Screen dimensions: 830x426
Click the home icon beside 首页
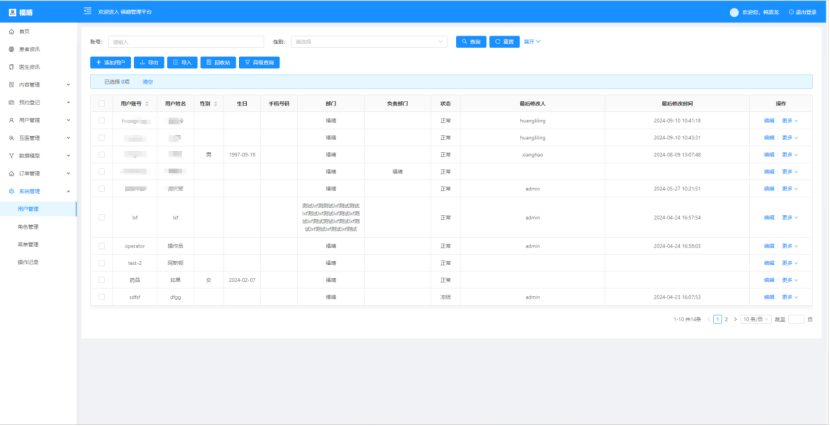[x=11, y=33]
